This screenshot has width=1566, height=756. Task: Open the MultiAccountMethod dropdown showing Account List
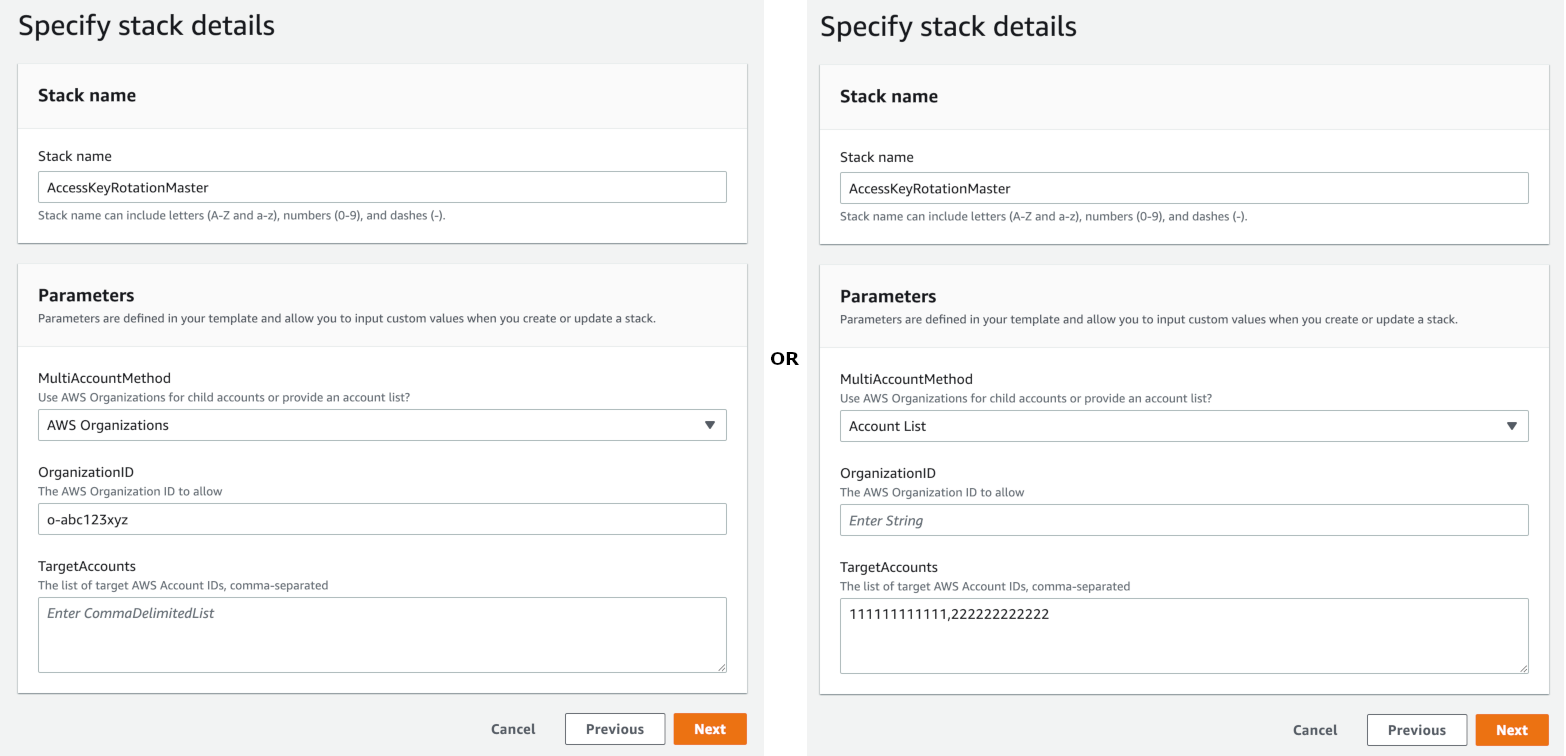point(1184,426)
